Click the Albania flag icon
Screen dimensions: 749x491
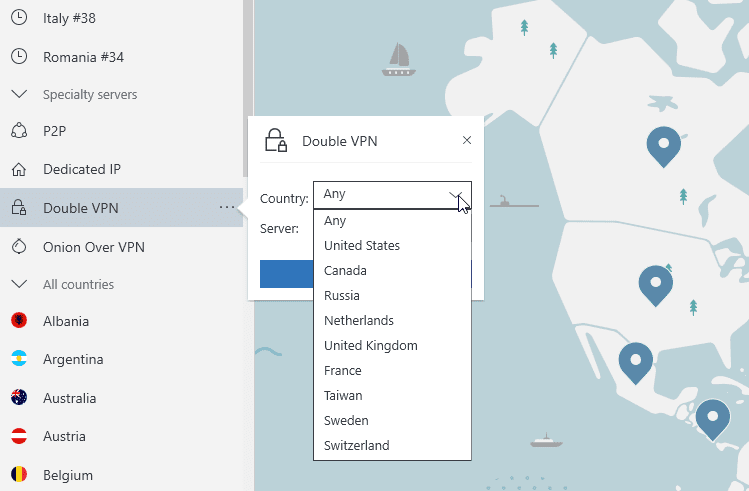click(18, 321)
